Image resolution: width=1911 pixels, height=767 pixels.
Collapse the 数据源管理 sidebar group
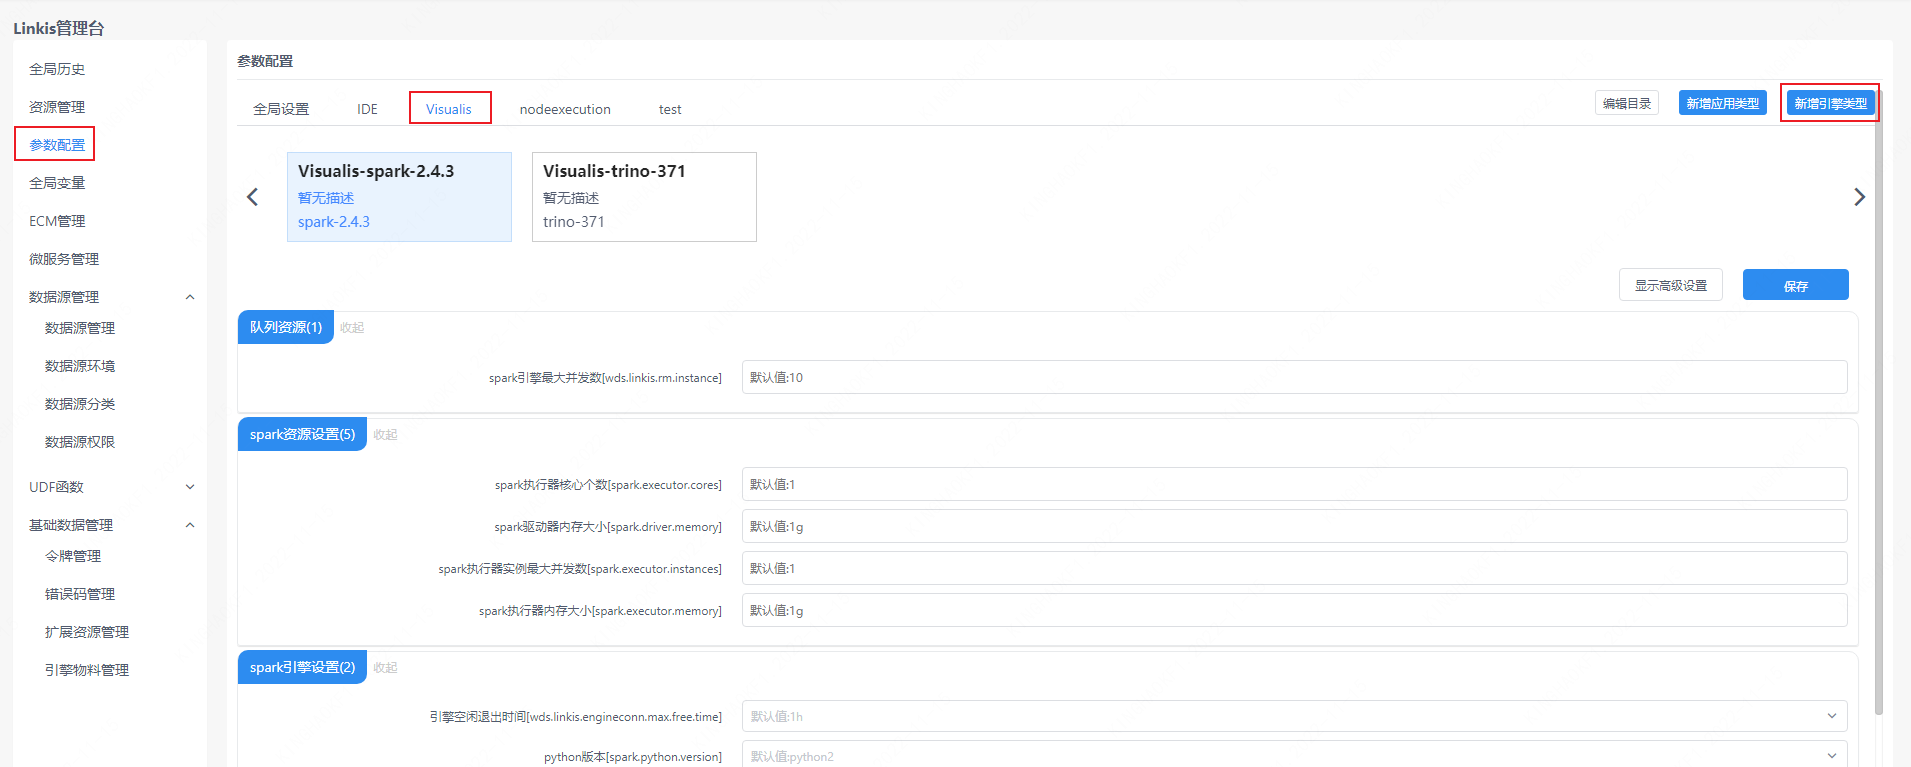[x=190, y=297]
